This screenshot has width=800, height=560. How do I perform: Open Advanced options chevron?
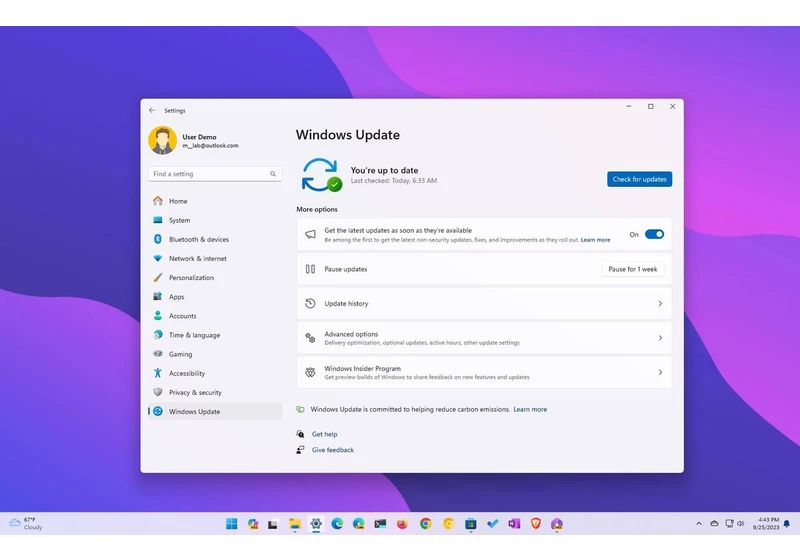point(660,338)
